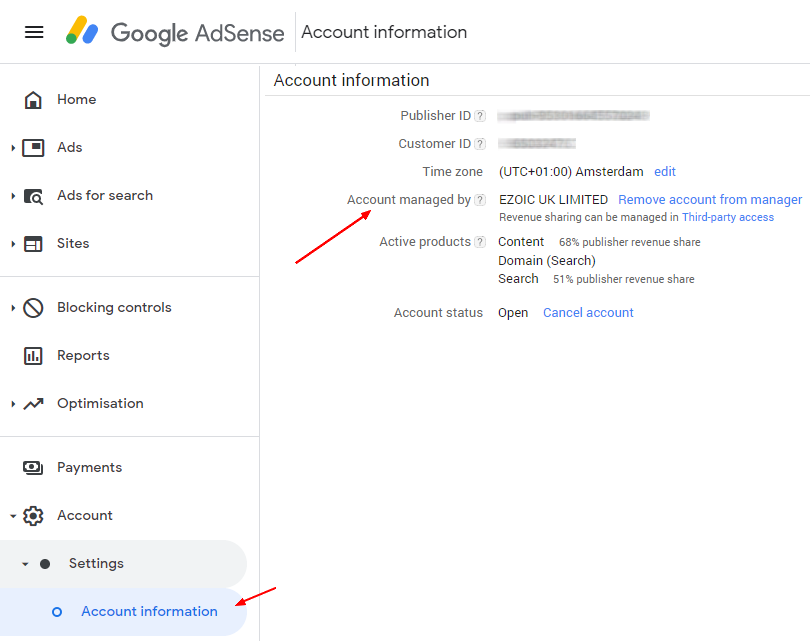Click help icon beside Account managed by
This screenshot has width=810, height=641.
480,200
